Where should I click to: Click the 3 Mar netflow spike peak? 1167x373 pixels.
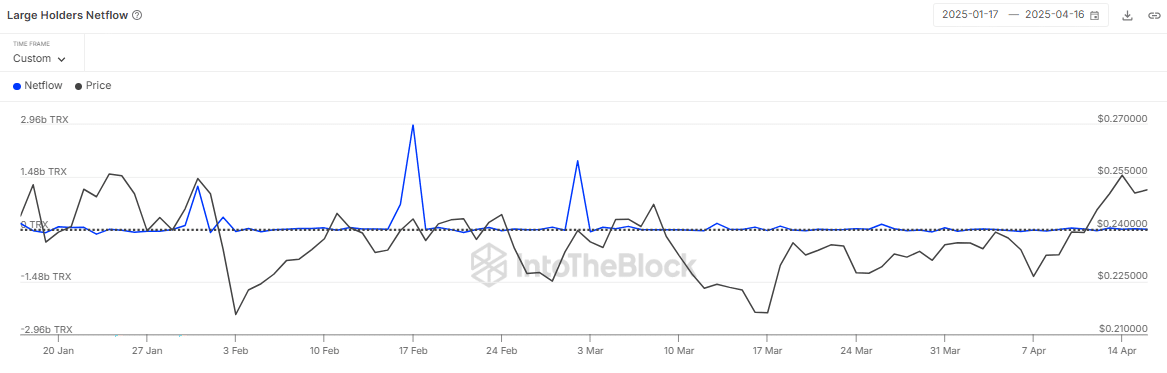(x=578, y=161)
